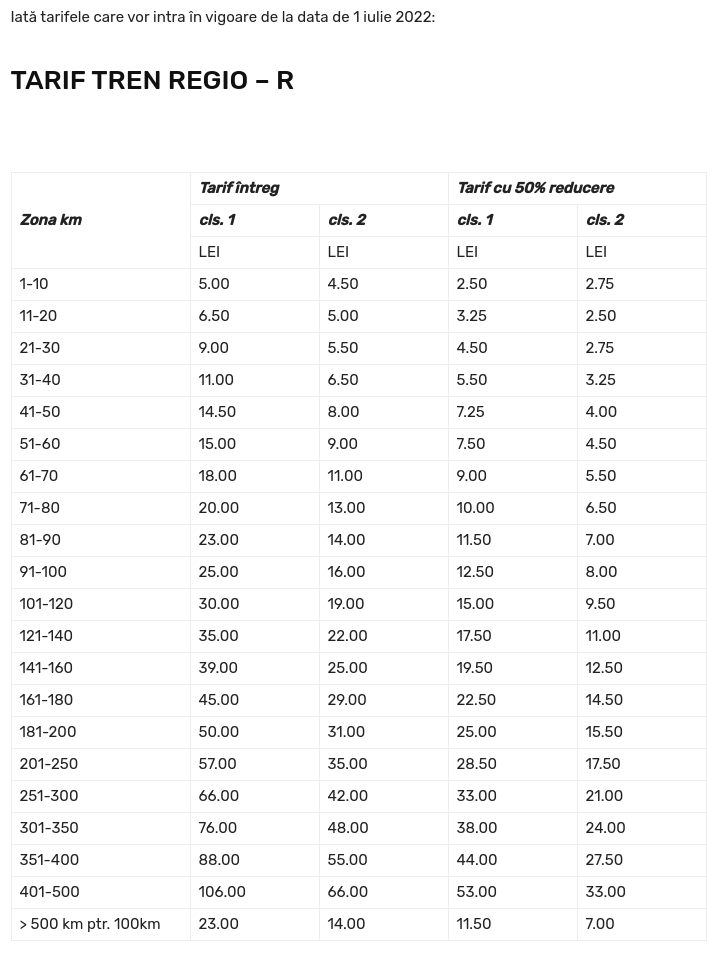Screen dimensions: 717x974
Task: Click the 57.00 first class fare
Action: 217,764
